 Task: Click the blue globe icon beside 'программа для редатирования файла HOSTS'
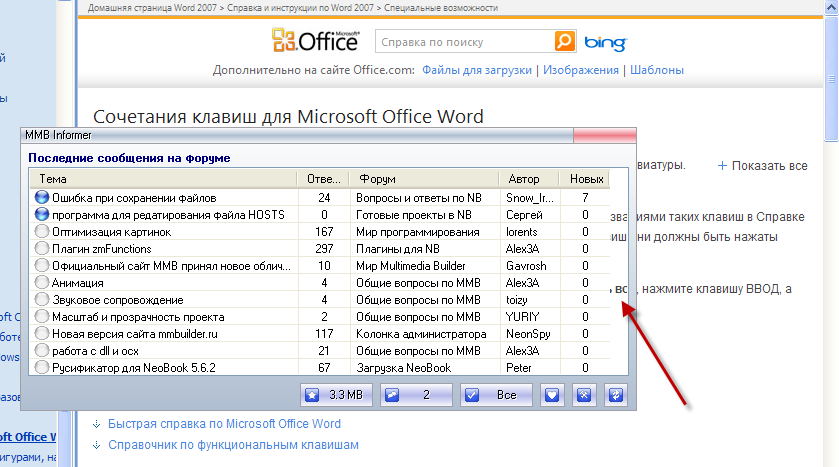point(42,215)
